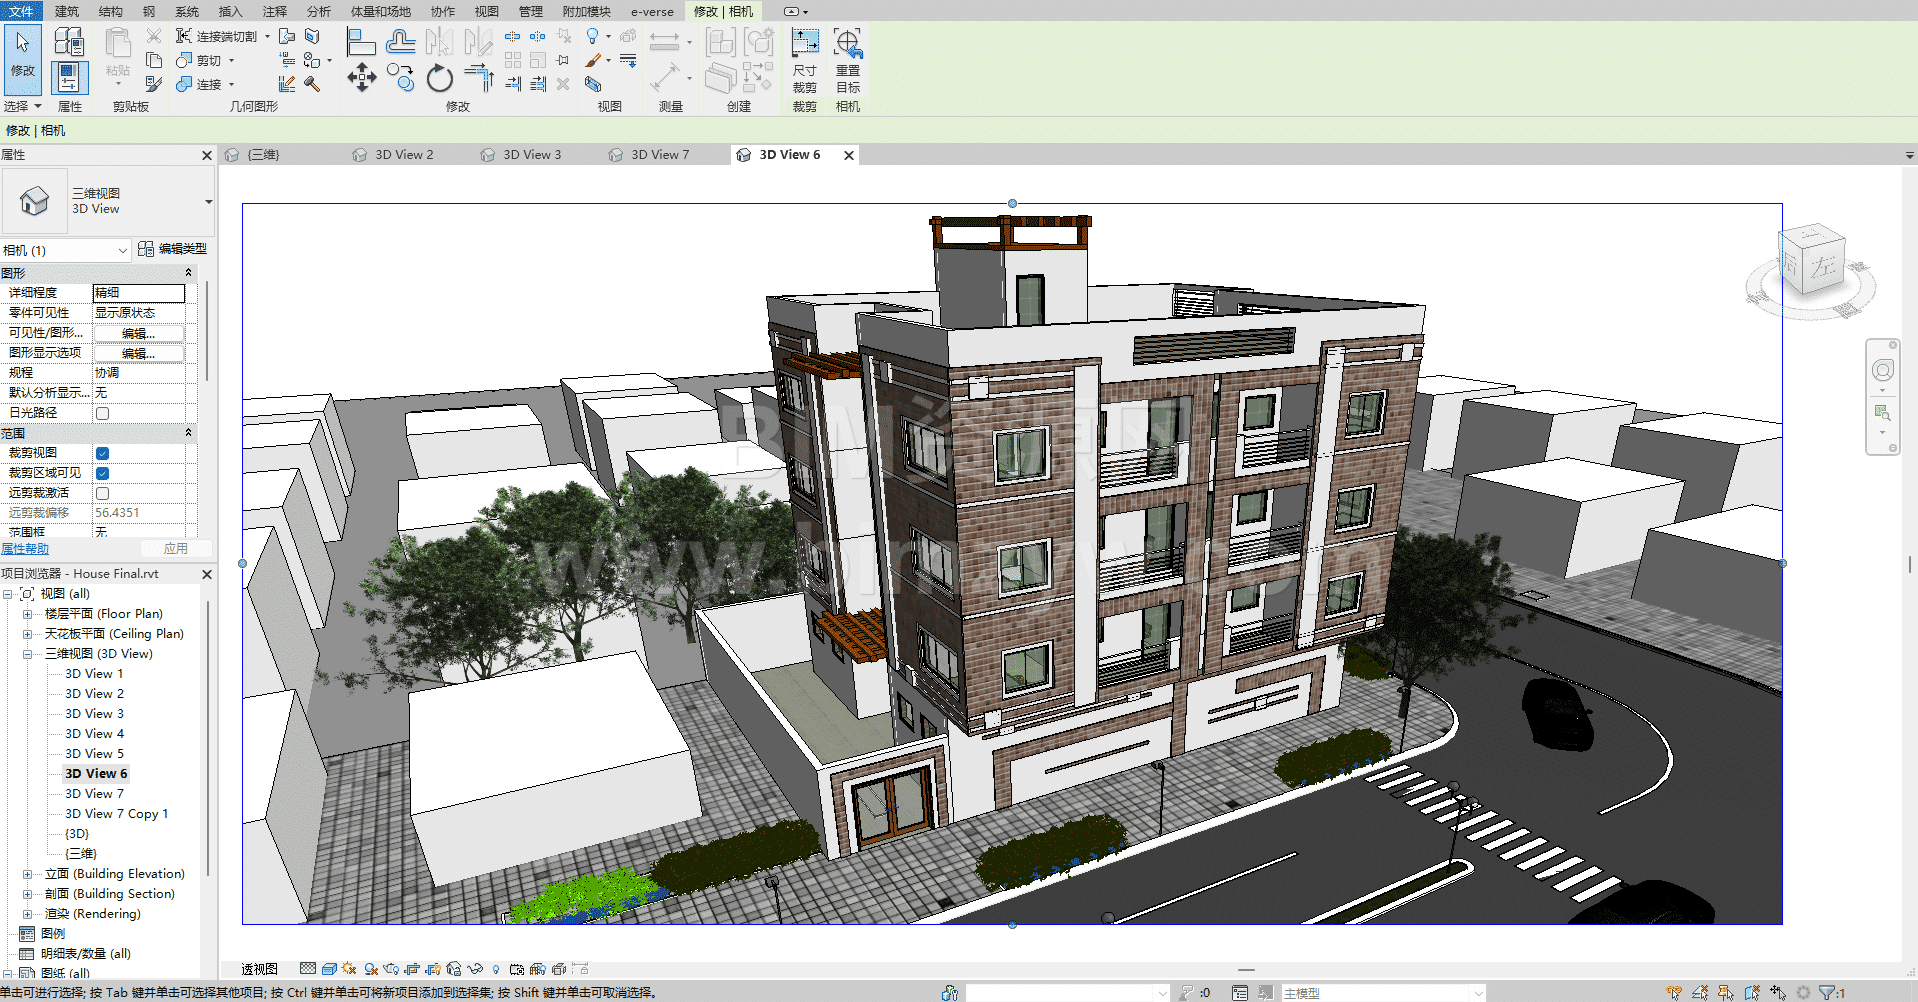Open the 属性帮助 properties help link

[25, 549]
